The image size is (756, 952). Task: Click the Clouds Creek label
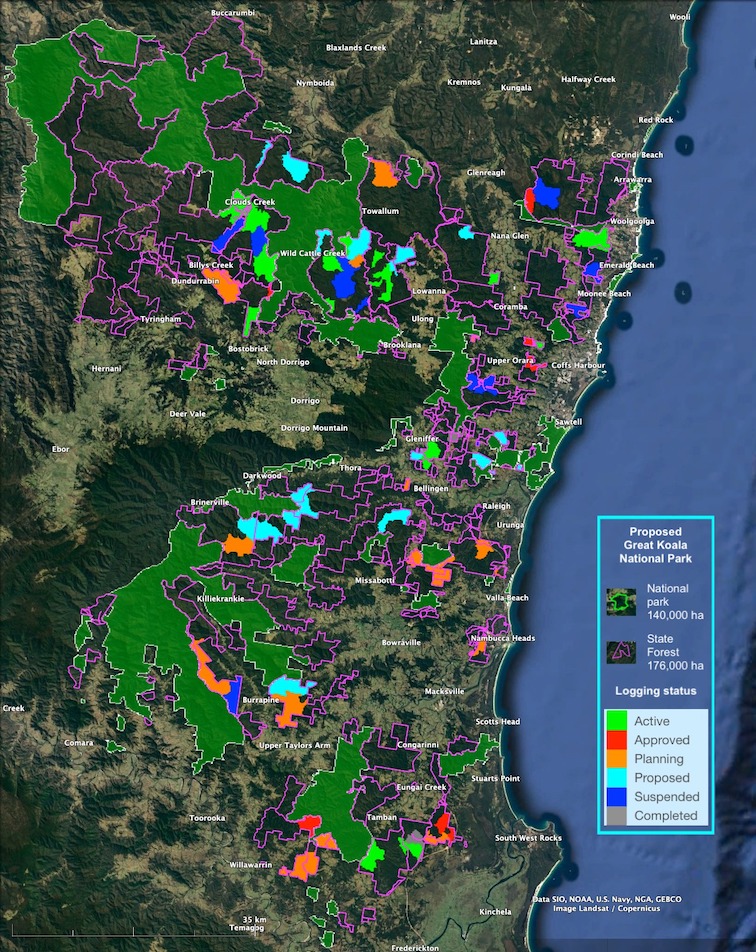[250, 202]
